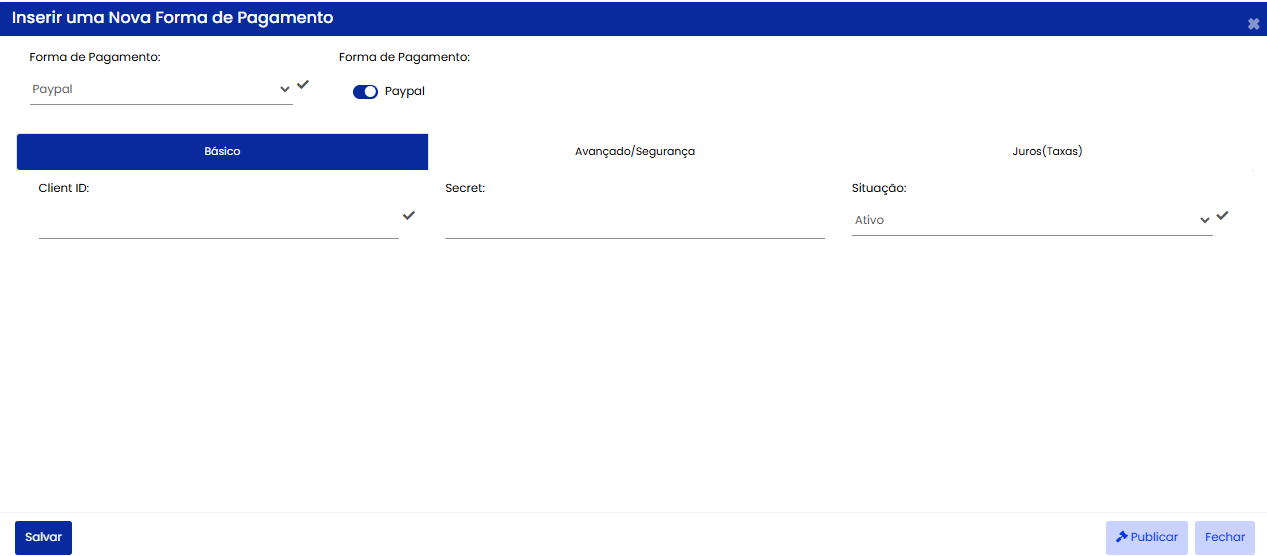
Task: Go to the Juros(Taxas) tab
Action: click(x=1047, y=152)
